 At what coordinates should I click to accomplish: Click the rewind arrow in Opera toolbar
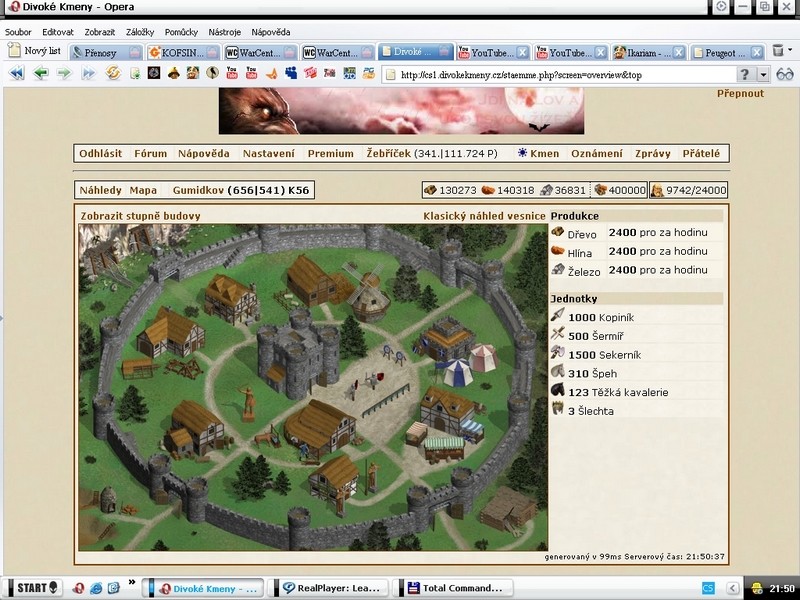pos(17,73)
